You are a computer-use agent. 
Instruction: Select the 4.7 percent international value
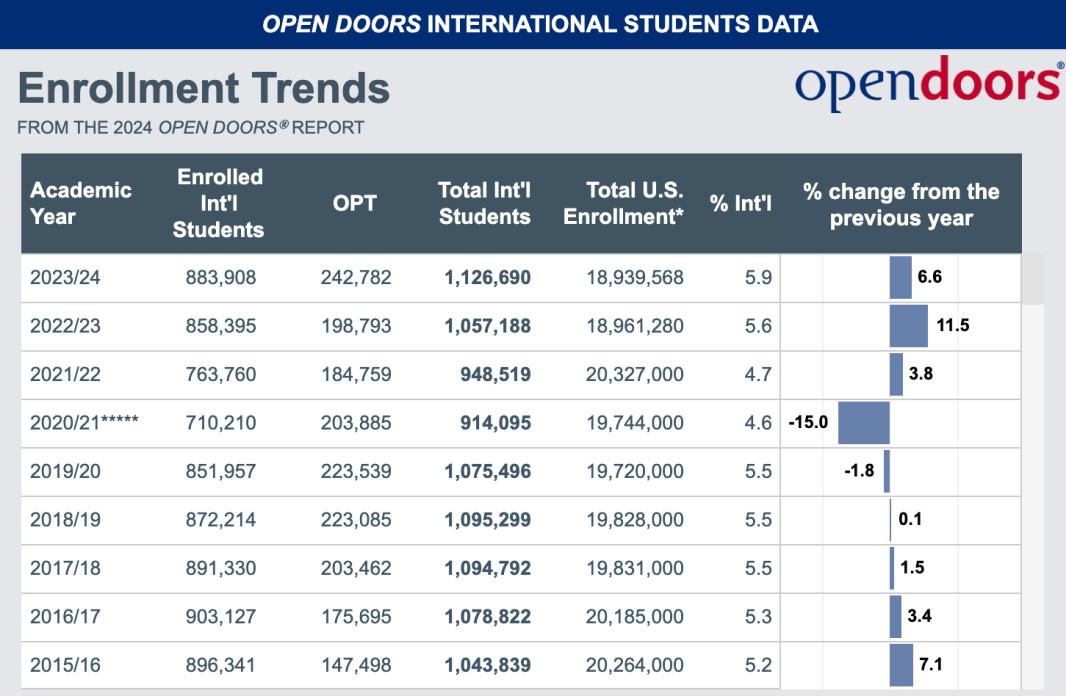click(x=758, y=374)
